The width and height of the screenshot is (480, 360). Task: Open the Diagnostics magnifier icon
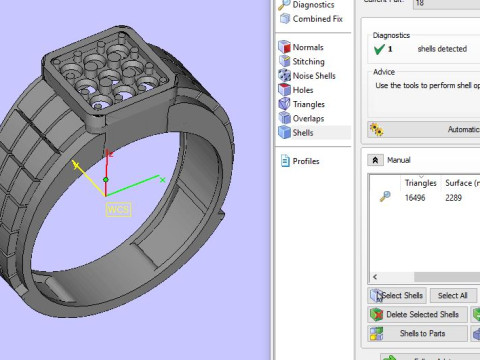coord(284,5)
